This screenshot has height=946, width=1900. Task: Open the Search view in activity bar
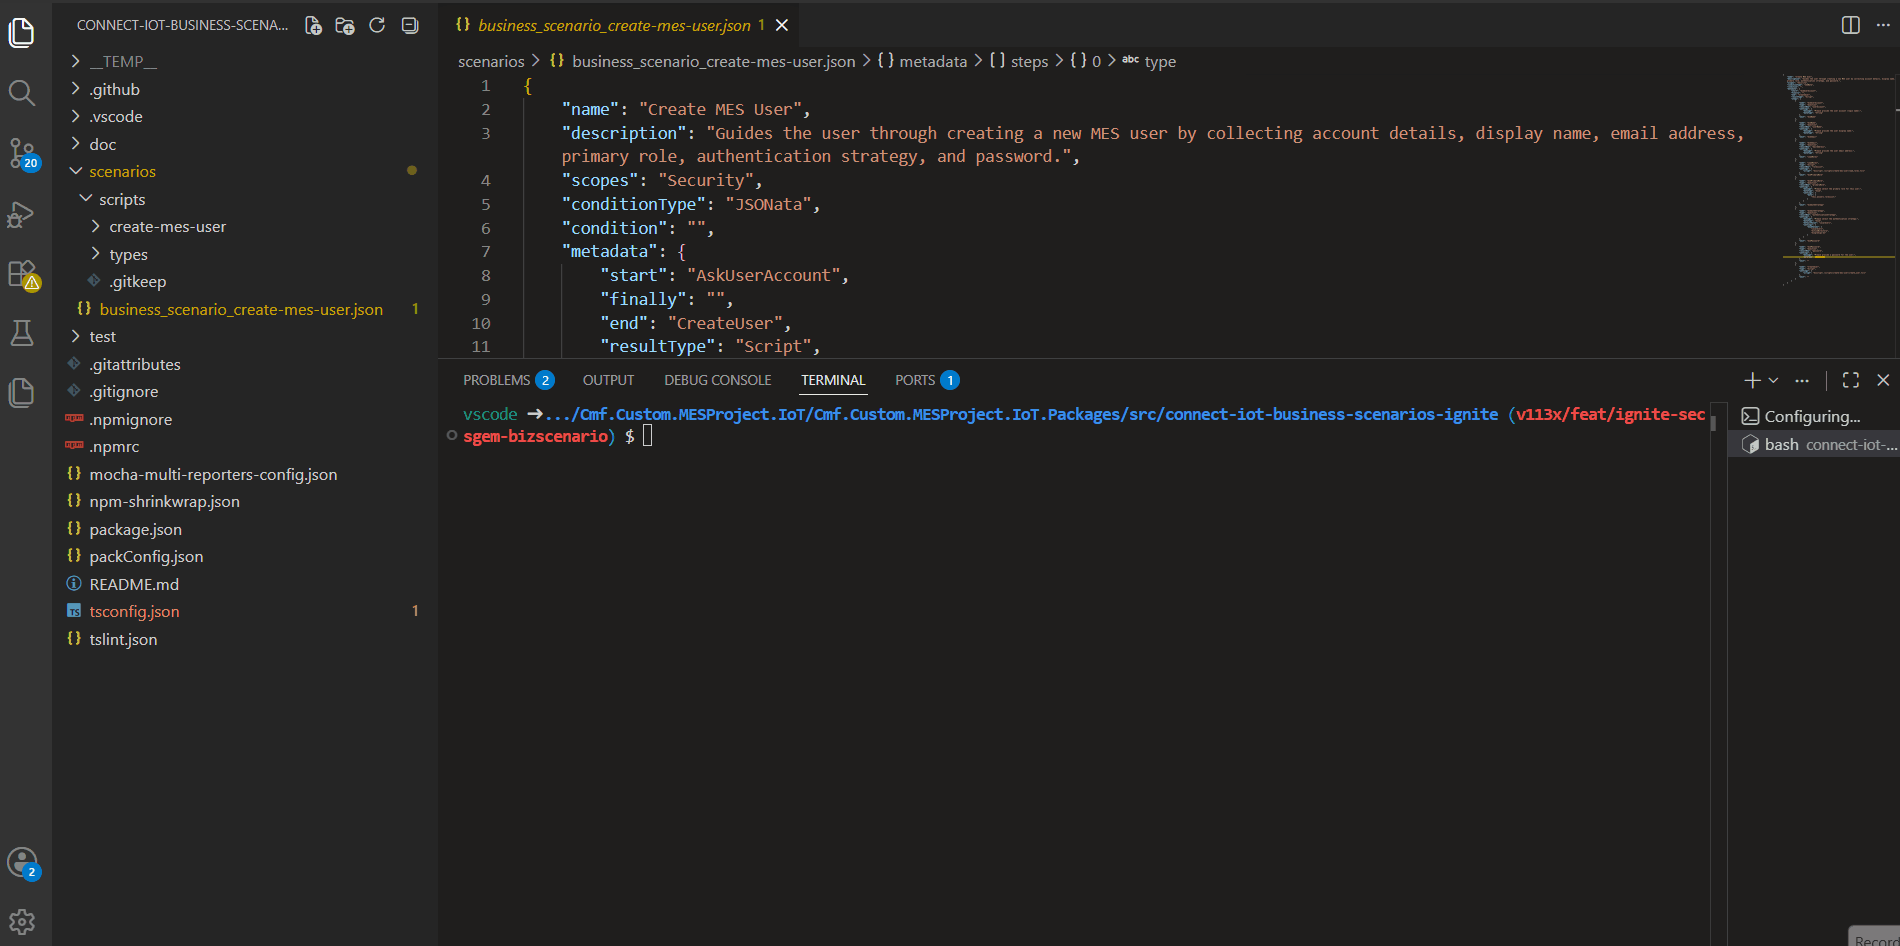tap(22, 93)
